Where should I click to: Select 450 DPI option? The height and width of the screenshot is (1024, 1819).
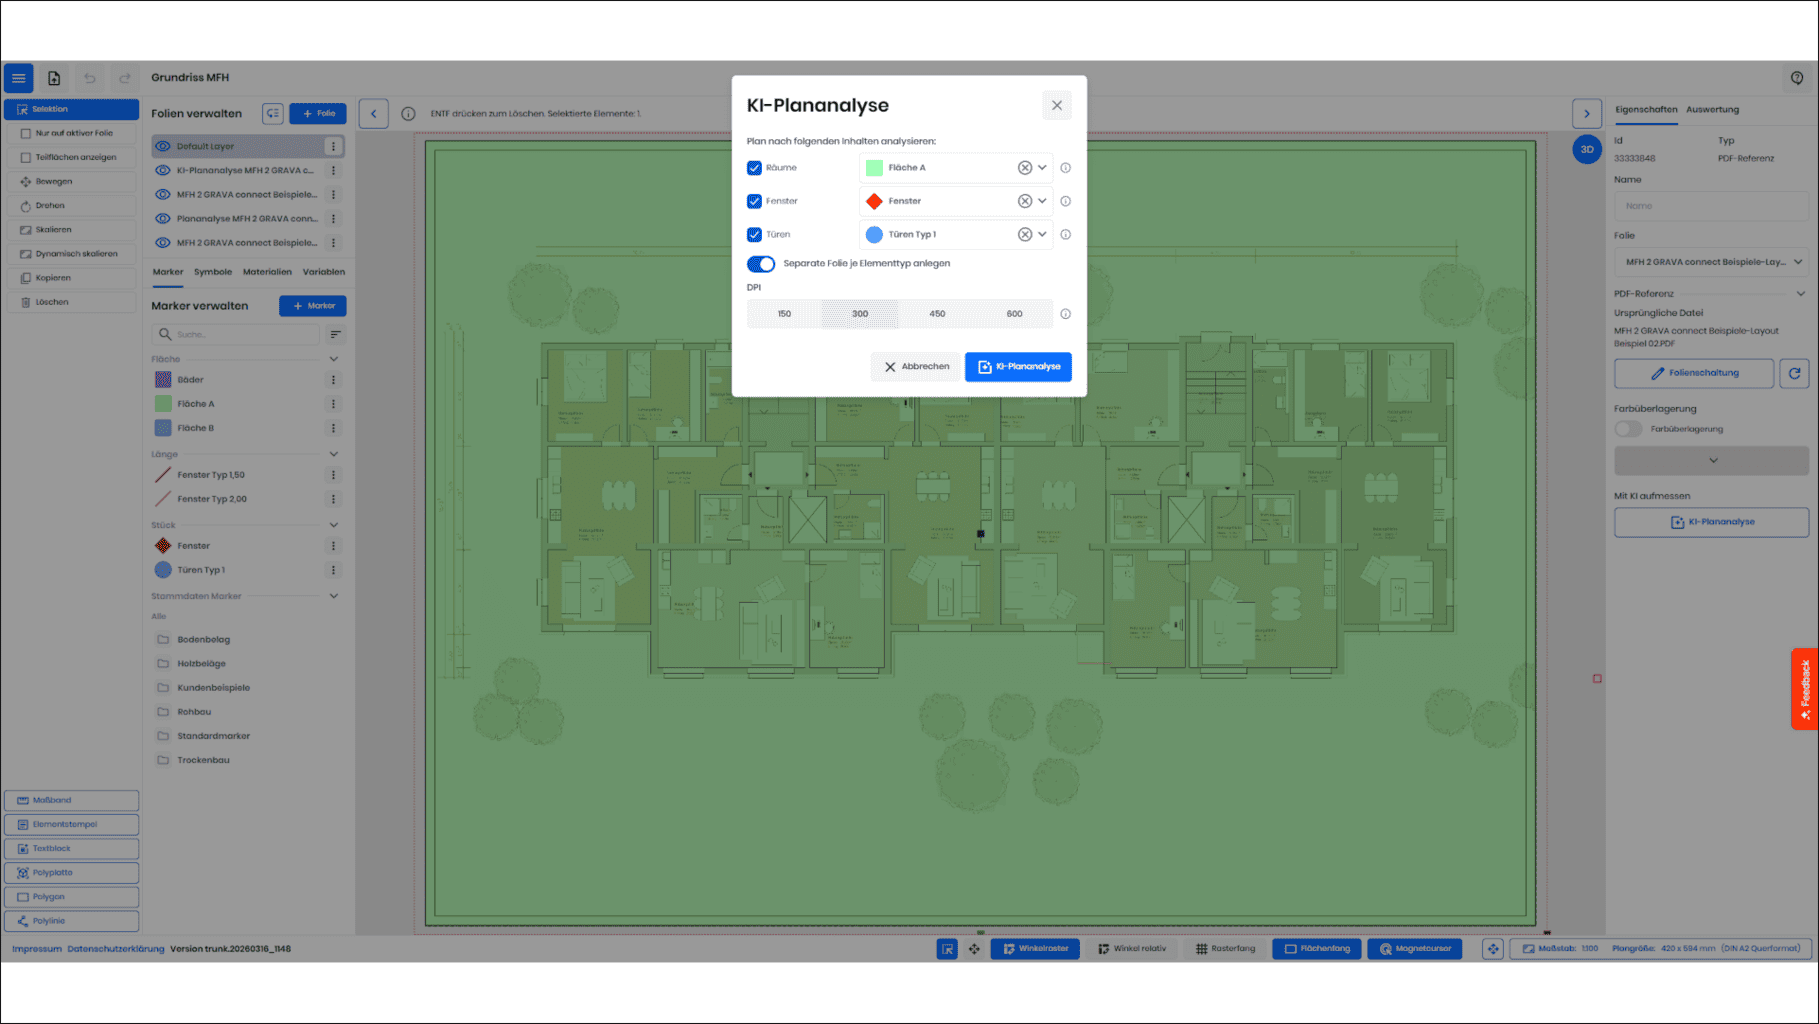pyautogui.click(x=937, y=314)
